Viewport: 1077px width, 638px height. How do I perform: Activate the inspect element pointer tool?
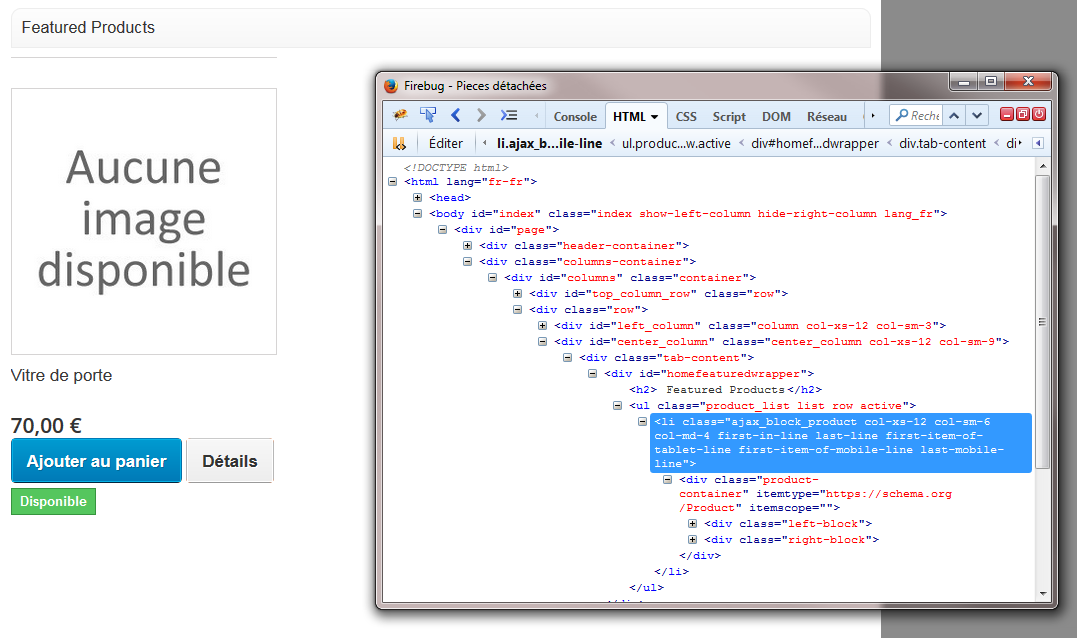428,115
